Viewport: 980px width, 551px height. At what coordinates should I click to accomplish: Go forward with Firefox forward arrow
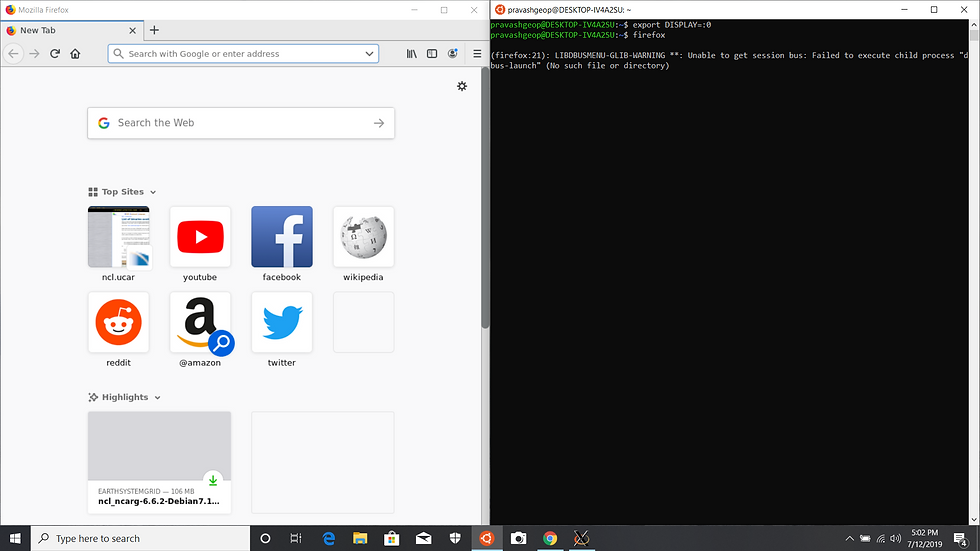[x=34, y=54]
